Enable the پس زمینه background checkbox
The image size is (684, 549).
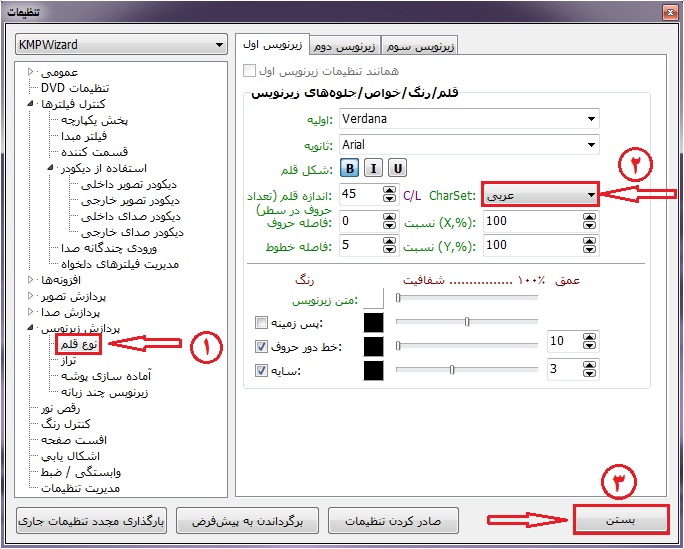[261, 323]
